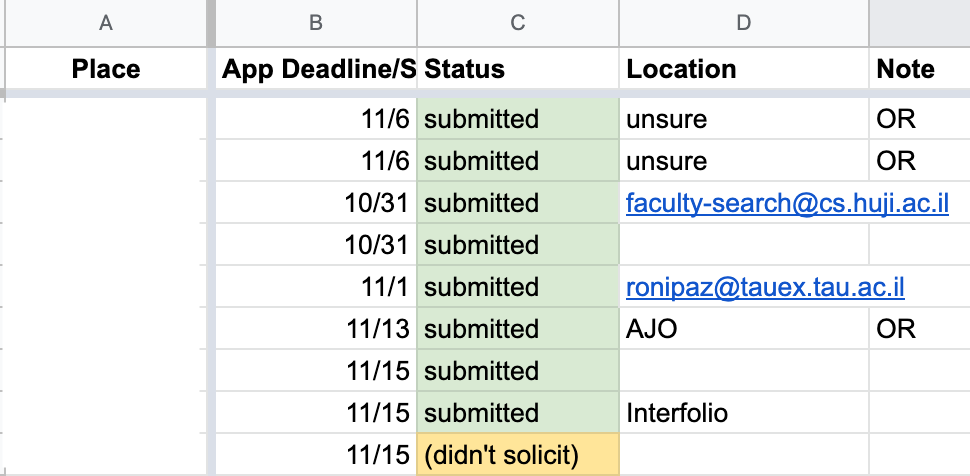Click the Location header cell
970x476 pixels.
coord(744,69)
